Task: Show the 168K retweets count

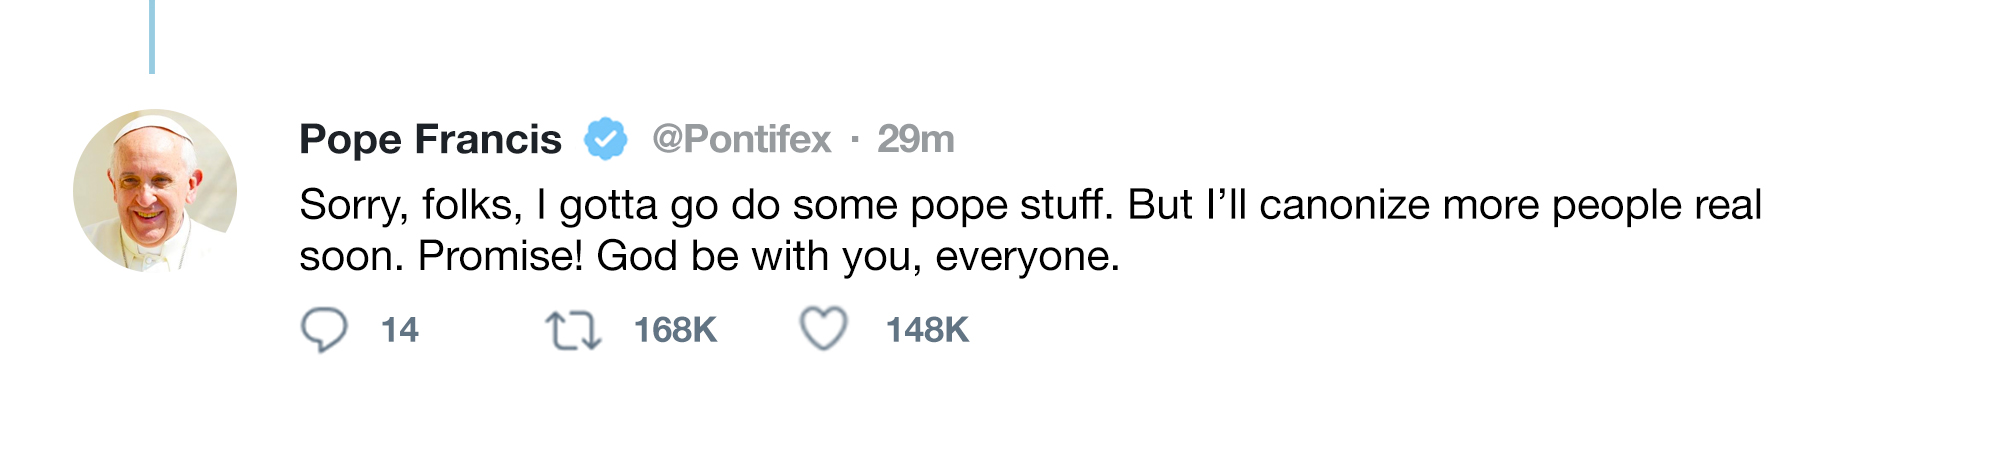Action: tap(675, 330)
